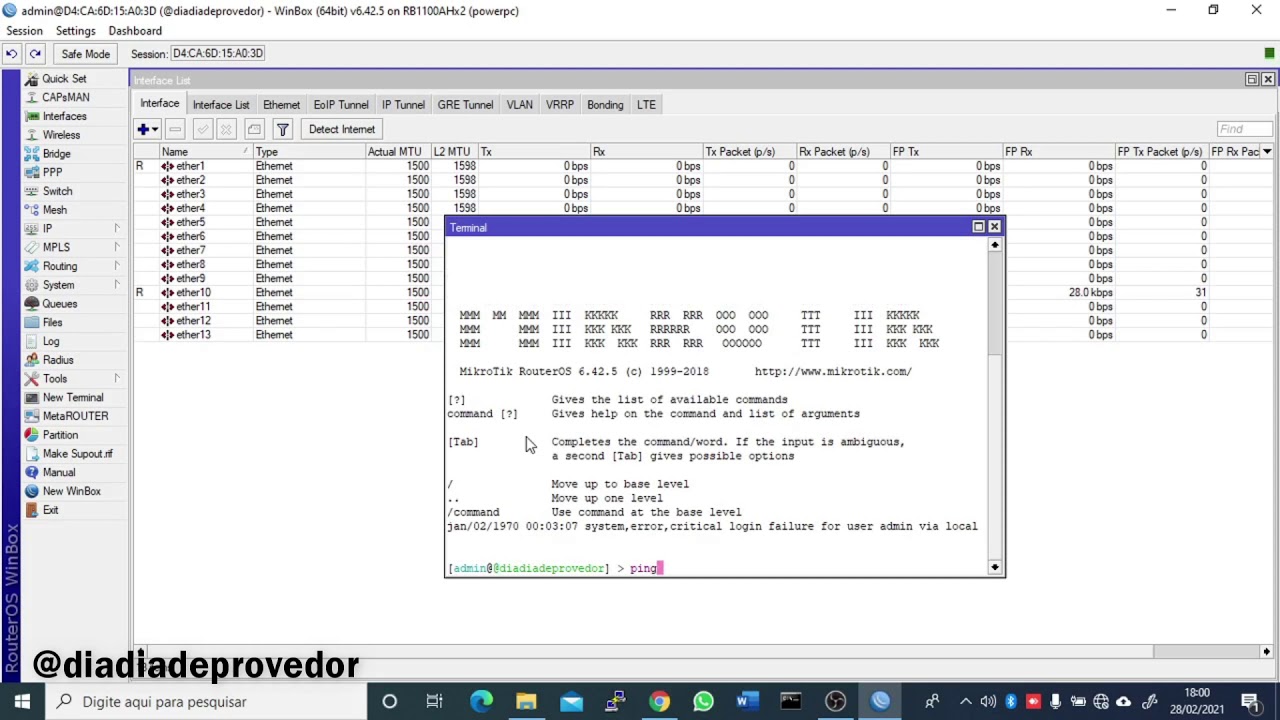Switch to the EoIP Tunnel tab
This screenshot has height=720, width=1280.
pyautogui.click(x=341, y=105)
